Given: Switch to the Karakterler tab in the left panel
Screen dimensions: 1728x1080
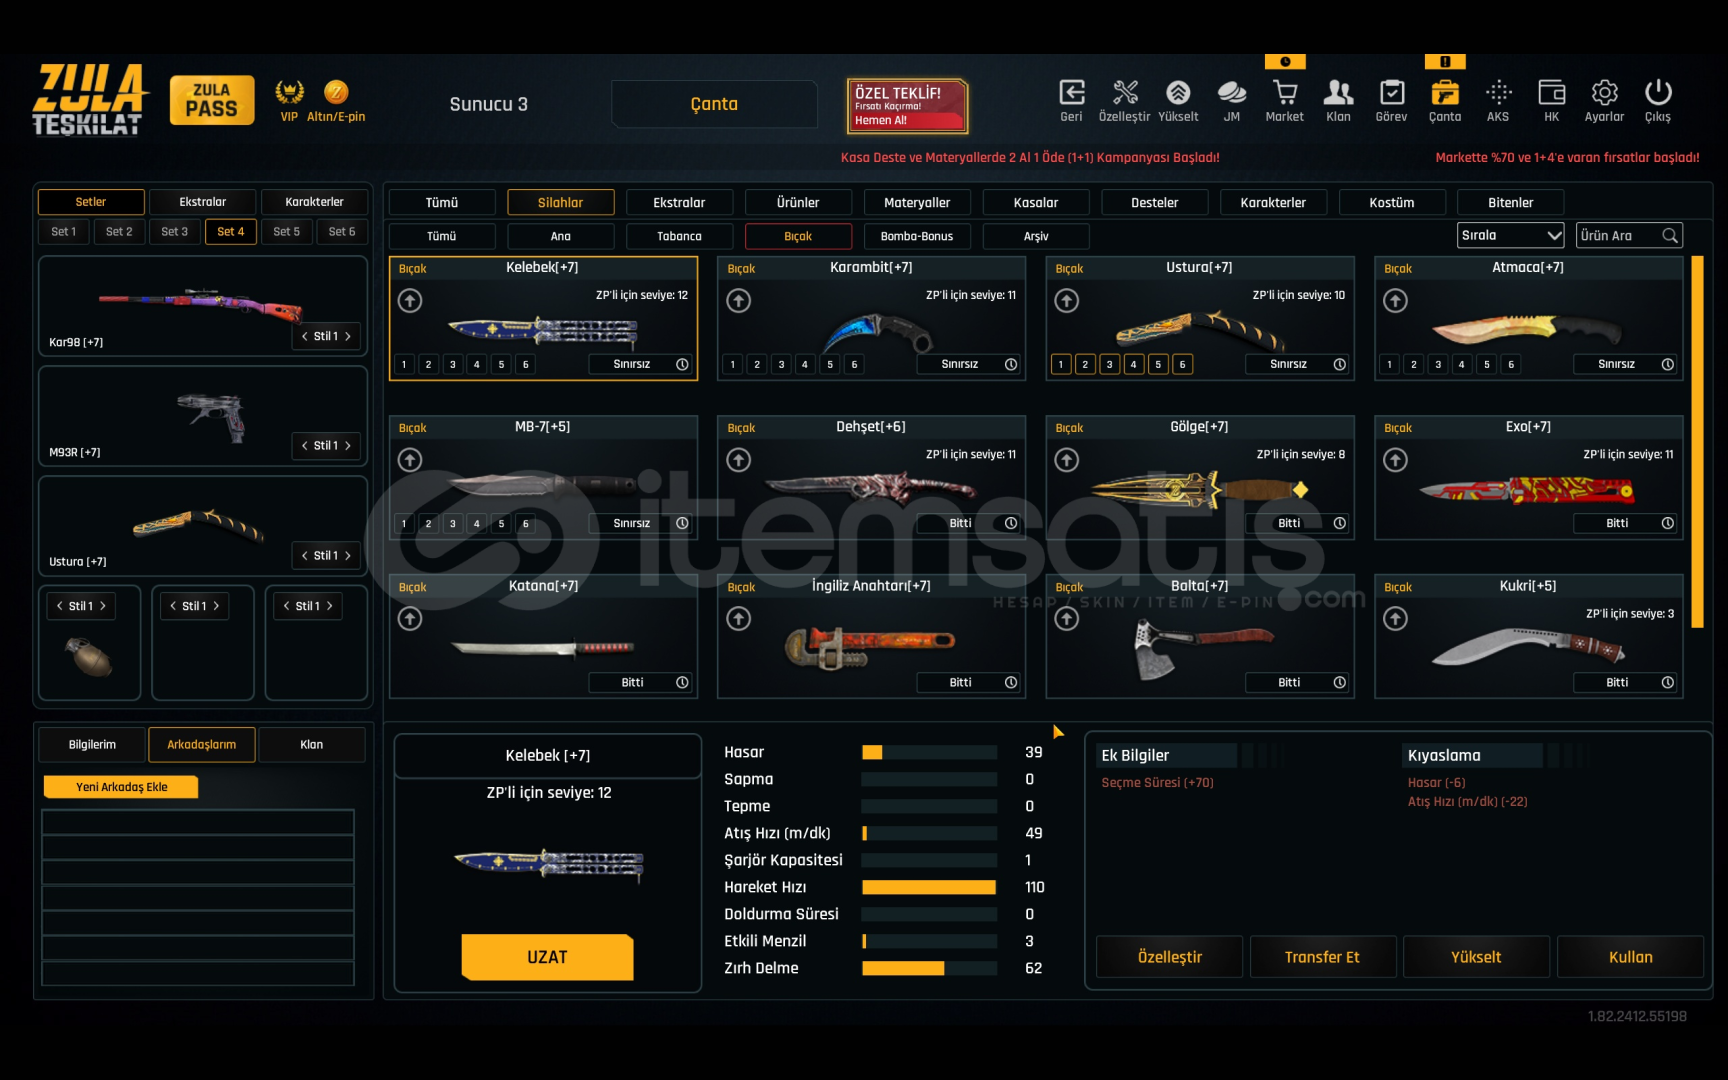Looking at the screenshot, I should coord(315,202).
